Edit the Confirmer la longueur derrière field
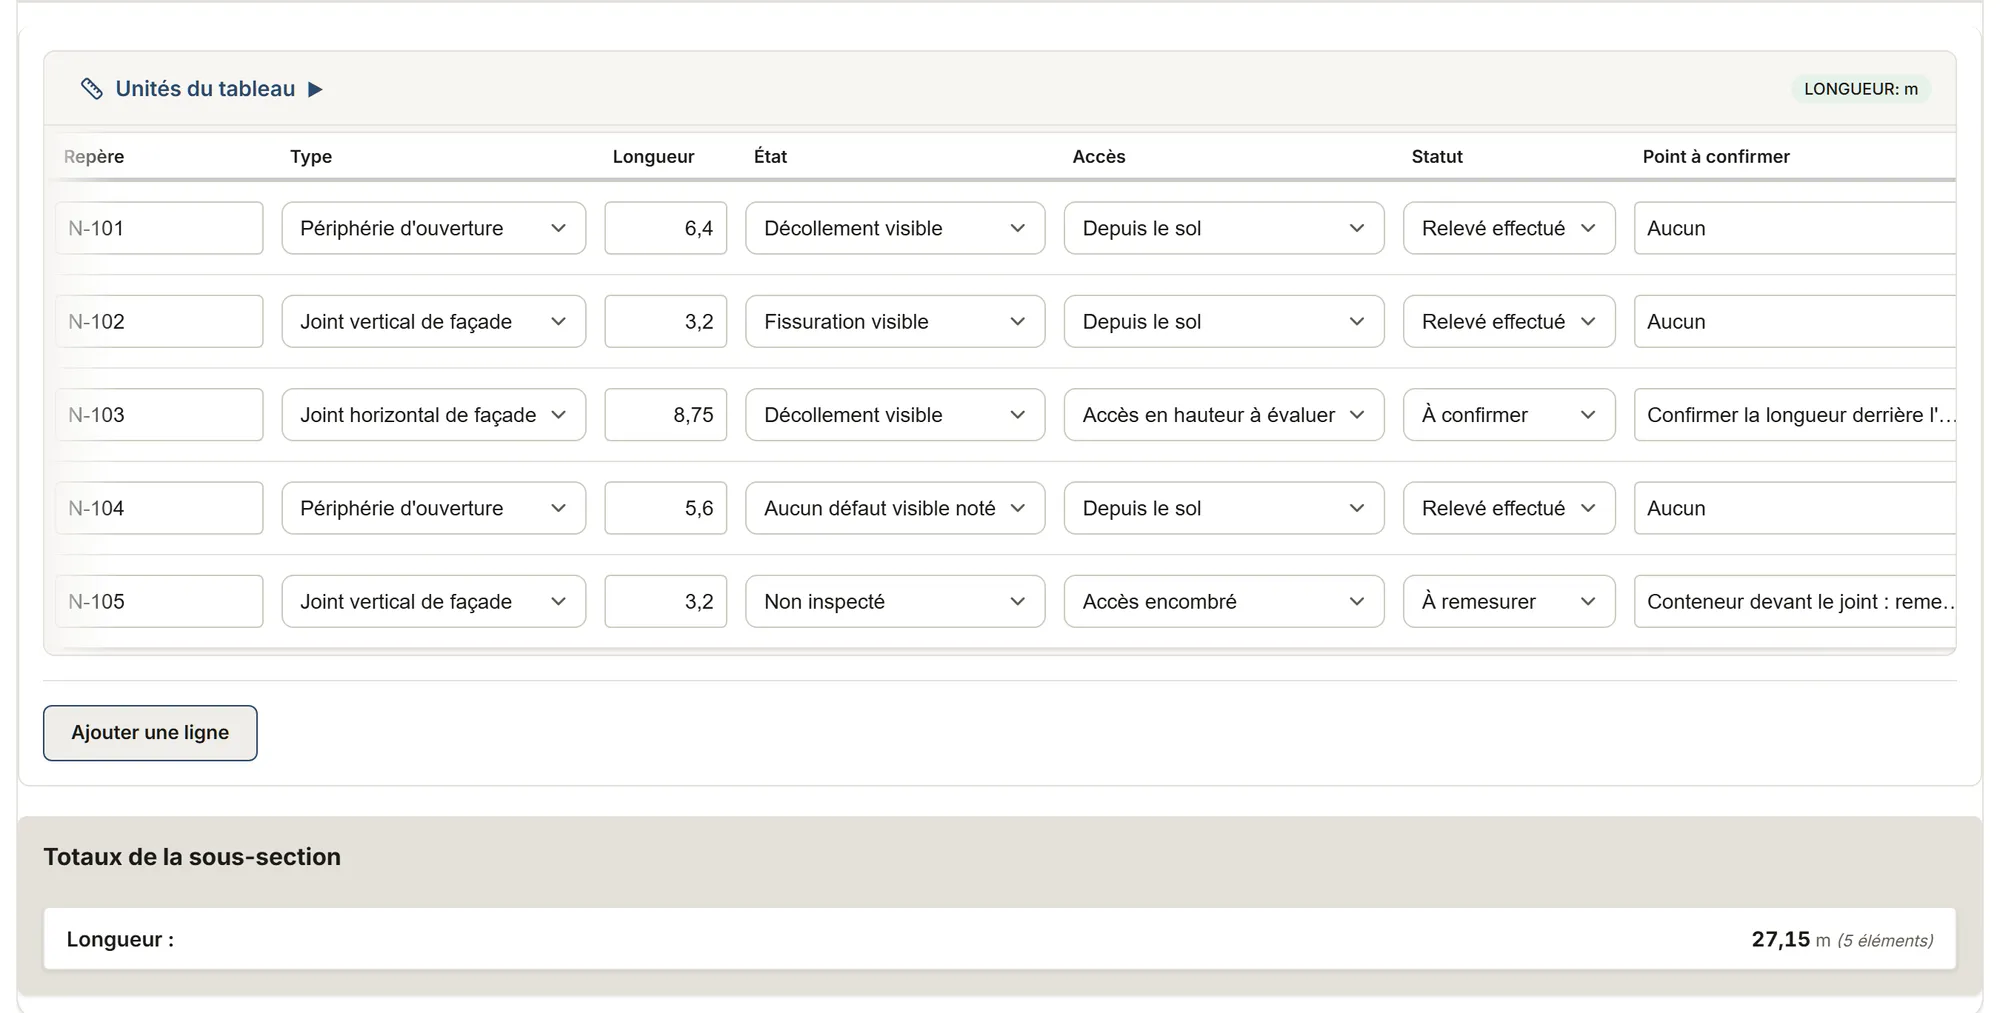The width and height of the screenshot is (2000, 1013). [1795, 415]
